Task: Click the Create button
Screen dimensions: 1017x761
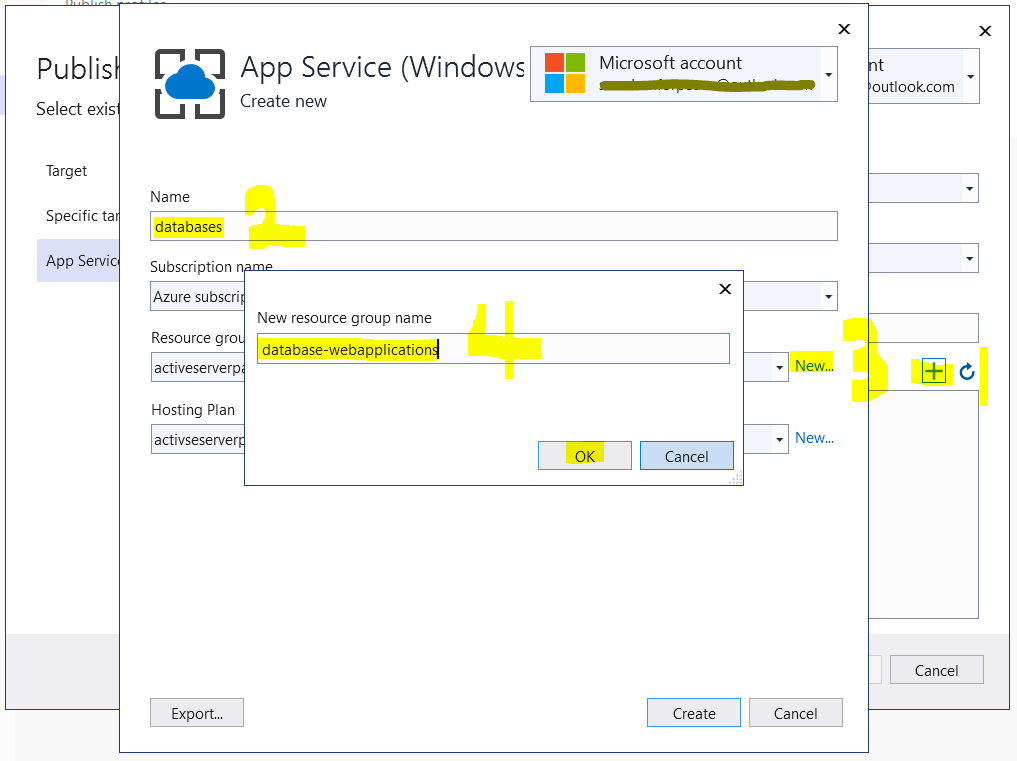Action: point(693,713)
